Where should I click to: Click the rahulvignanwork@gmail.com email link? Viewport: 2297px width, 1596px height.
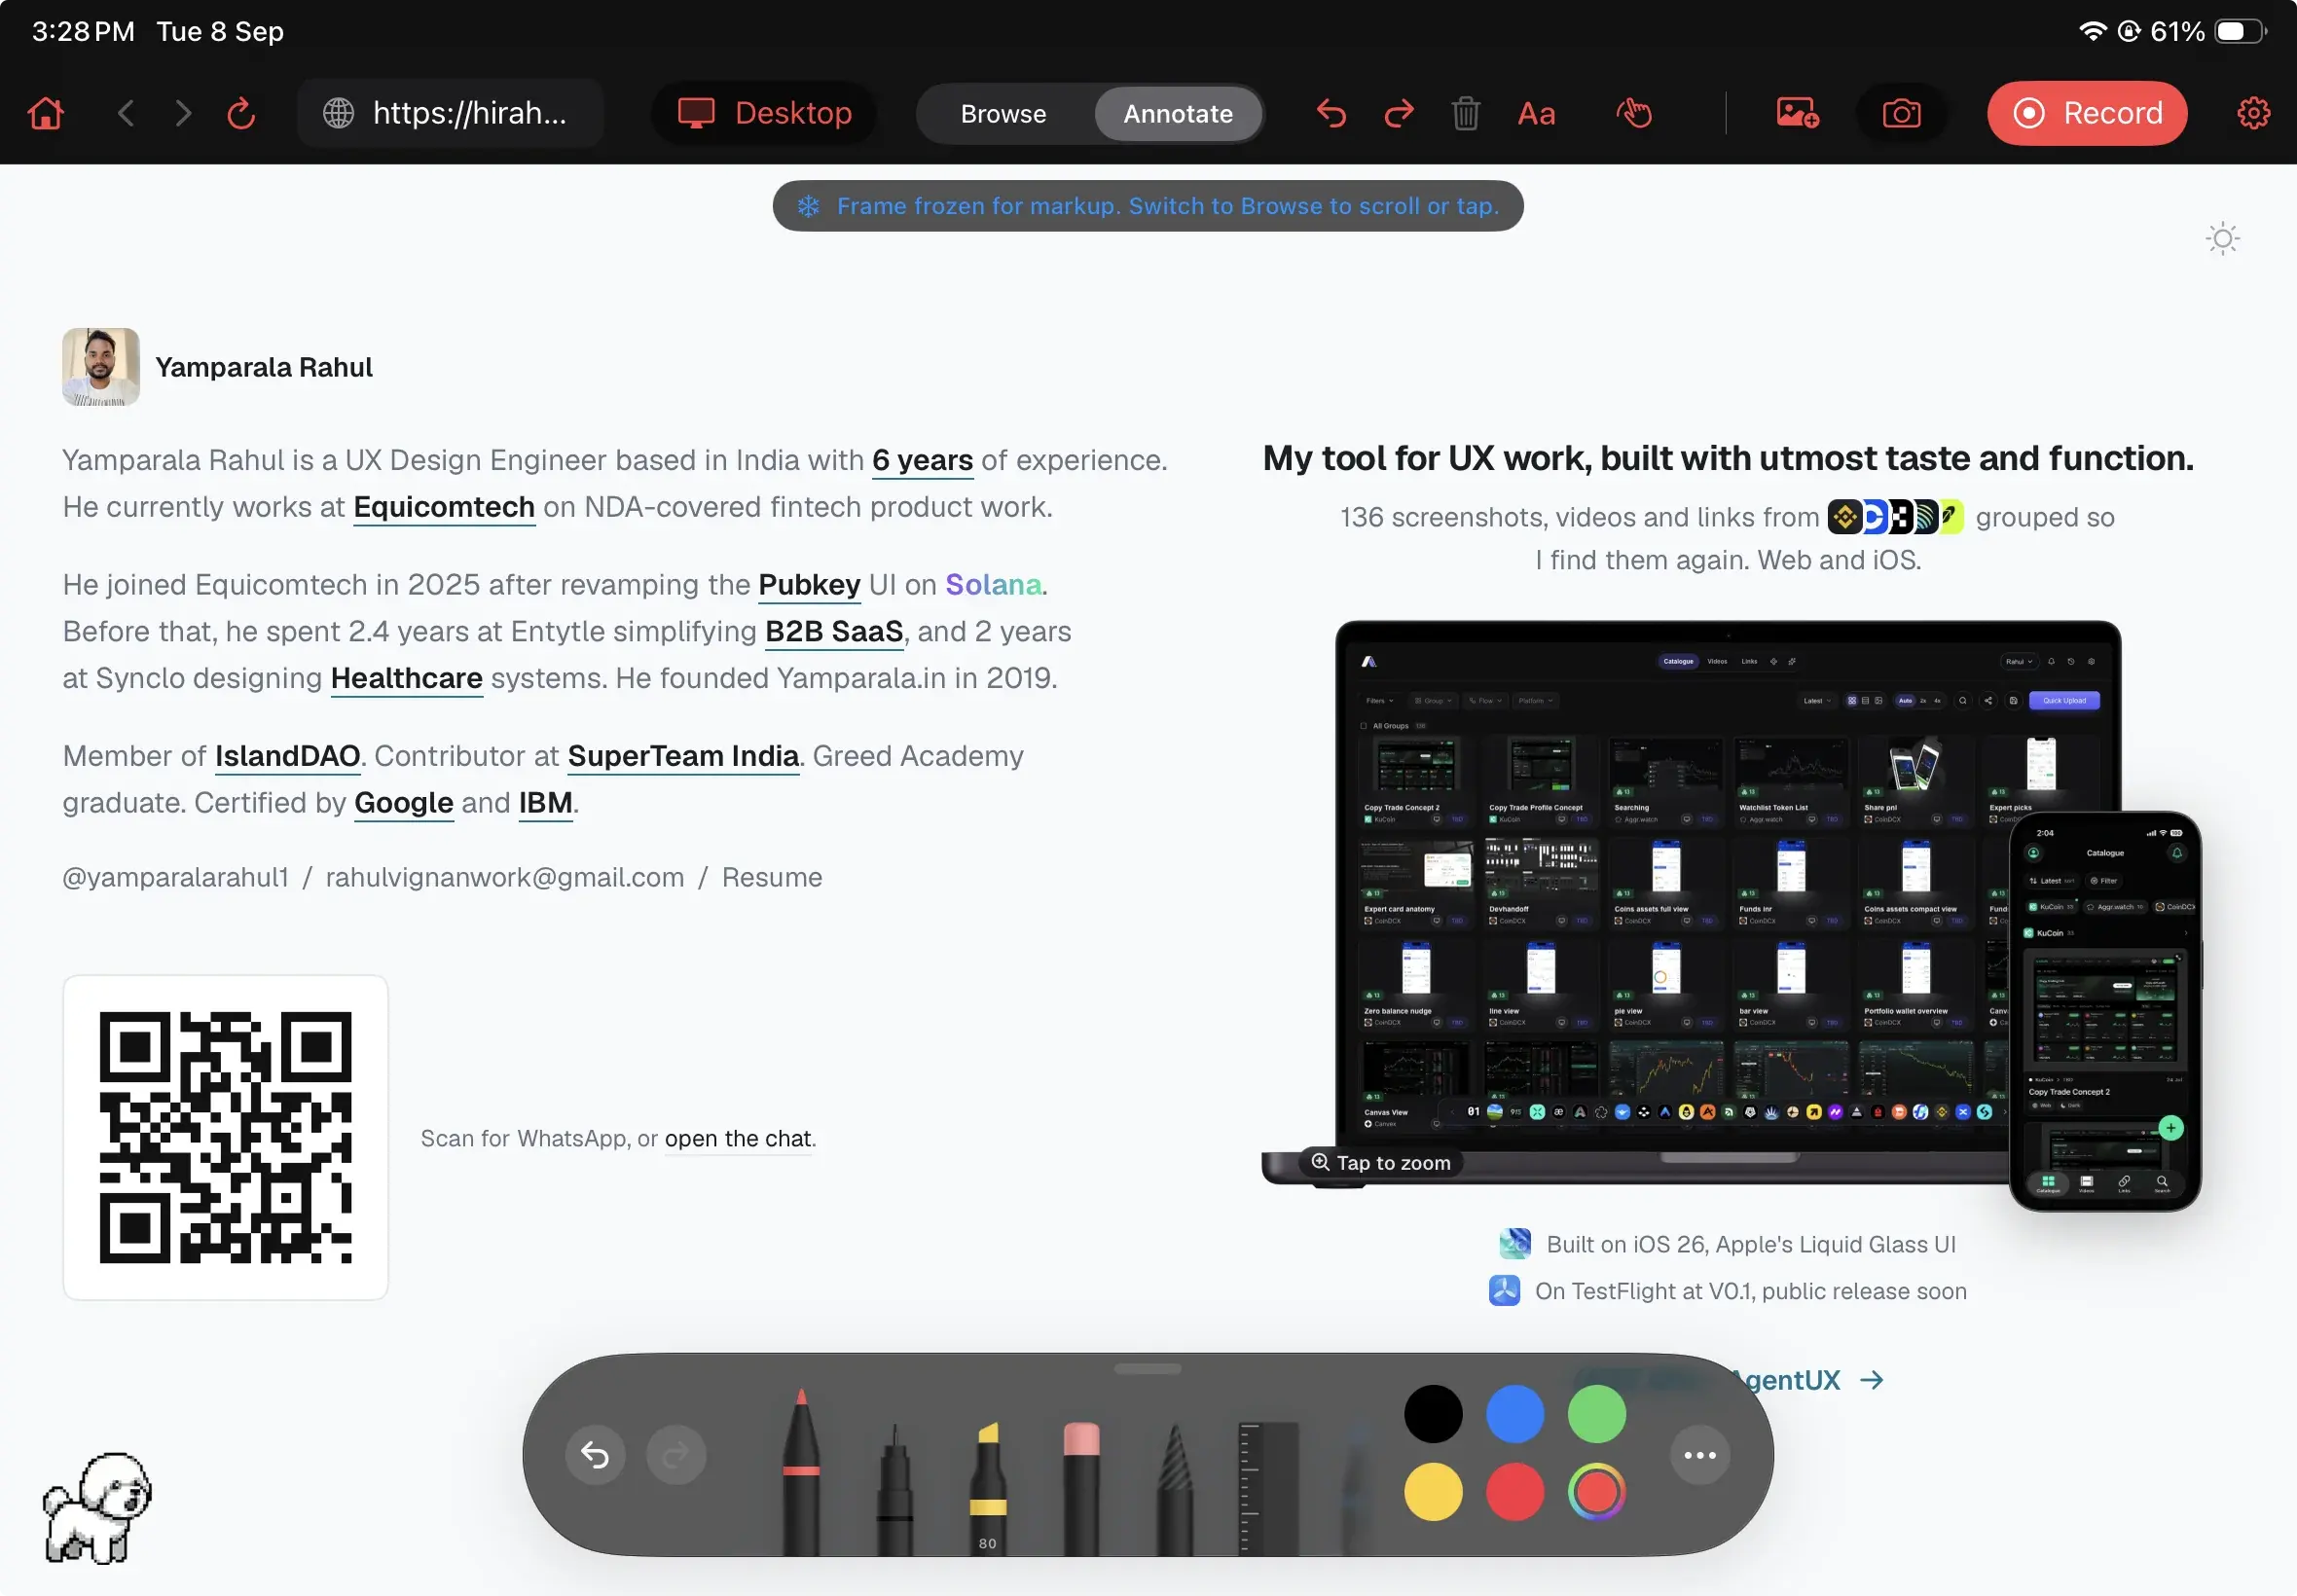[x=505, y=877]
